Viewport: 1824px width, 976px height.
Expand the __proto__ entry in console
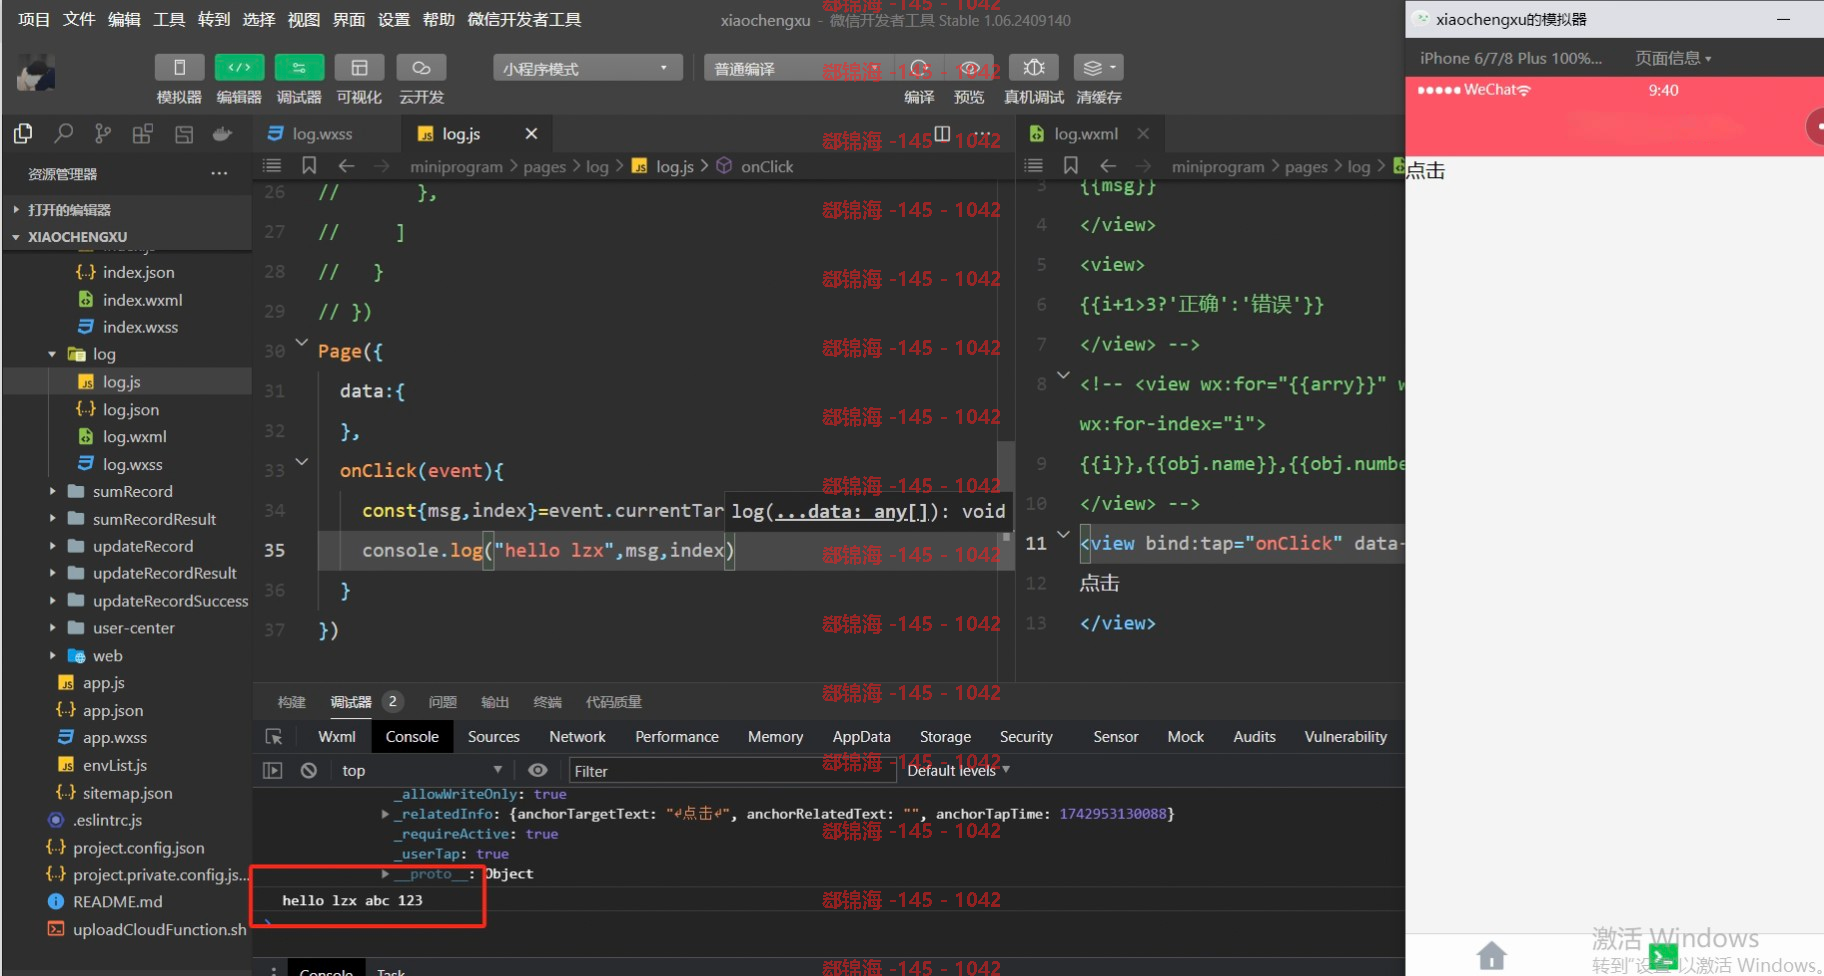[385, 874]
